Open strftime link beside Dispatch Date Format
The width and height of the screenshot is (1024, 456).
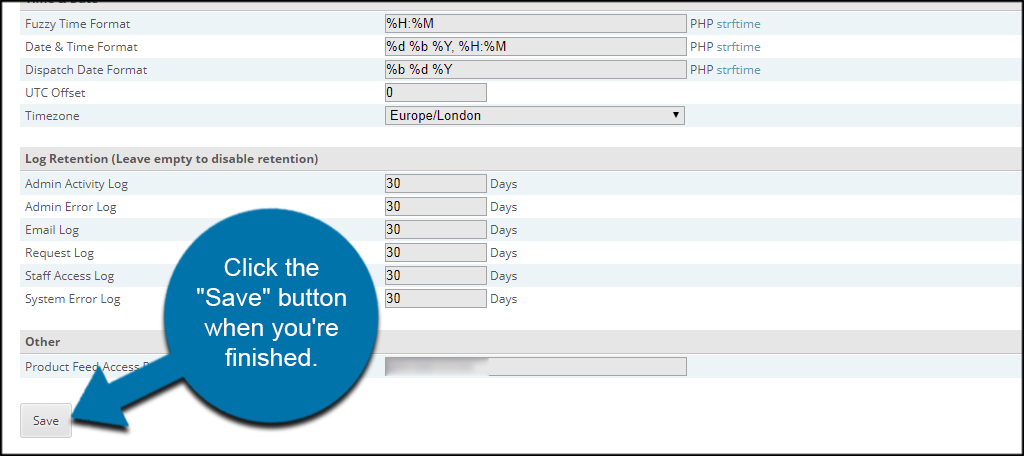coord(739,70)
